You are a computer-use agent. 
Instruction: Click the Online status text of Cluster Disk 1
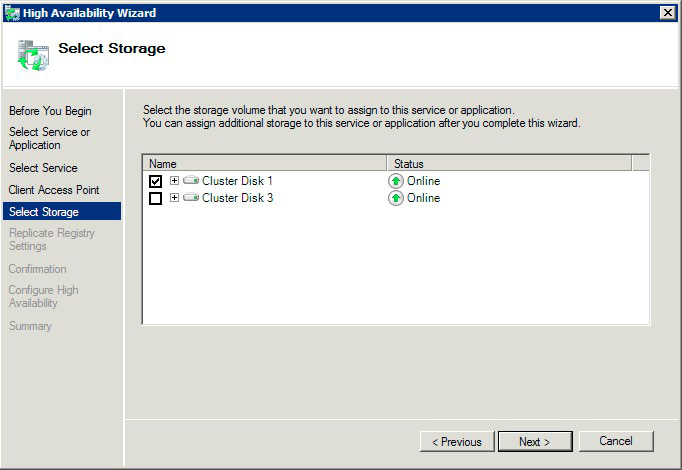pyautogui.click(x=423, y=181)
